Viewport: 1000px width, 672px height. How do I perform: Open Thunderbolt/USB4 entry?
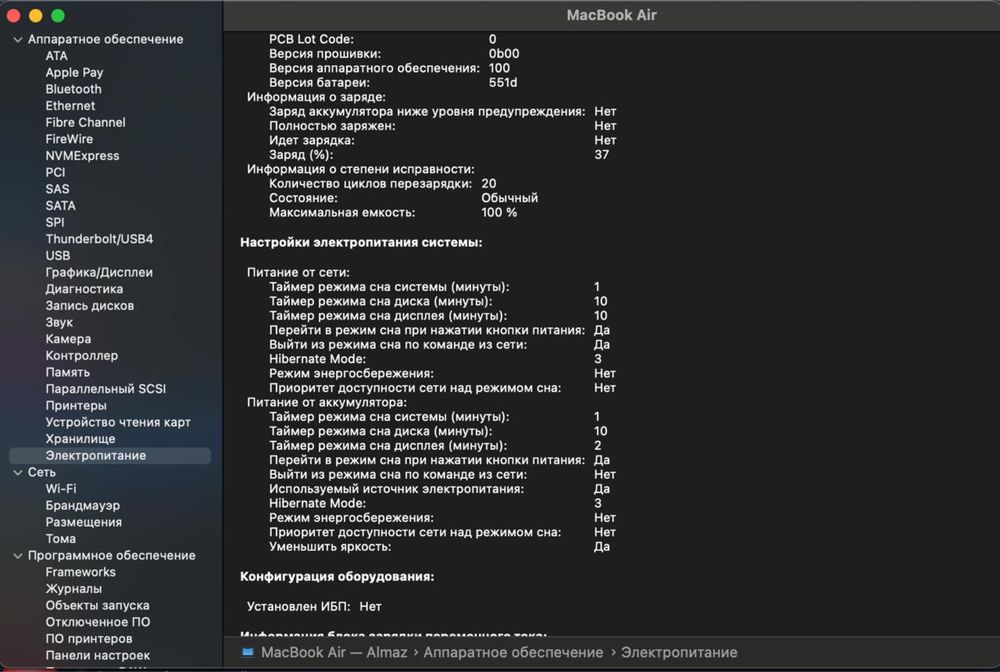[99, 239]
